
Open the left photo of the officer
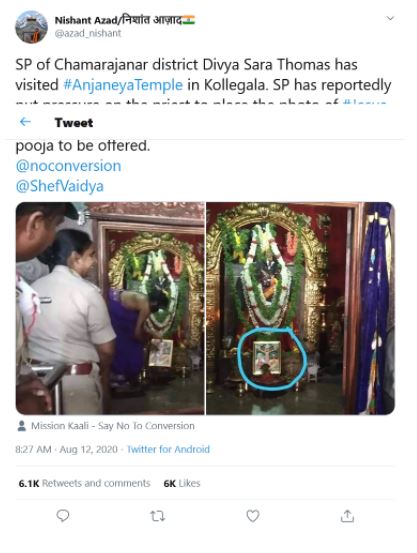click(x=110, y=308)
